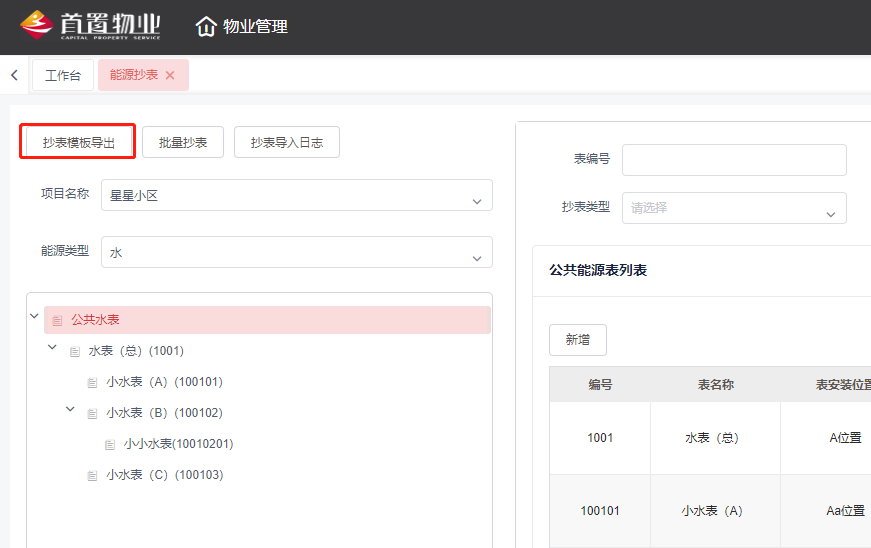
Task: Close the 能源抄表 tab
Action: [170, 75]
